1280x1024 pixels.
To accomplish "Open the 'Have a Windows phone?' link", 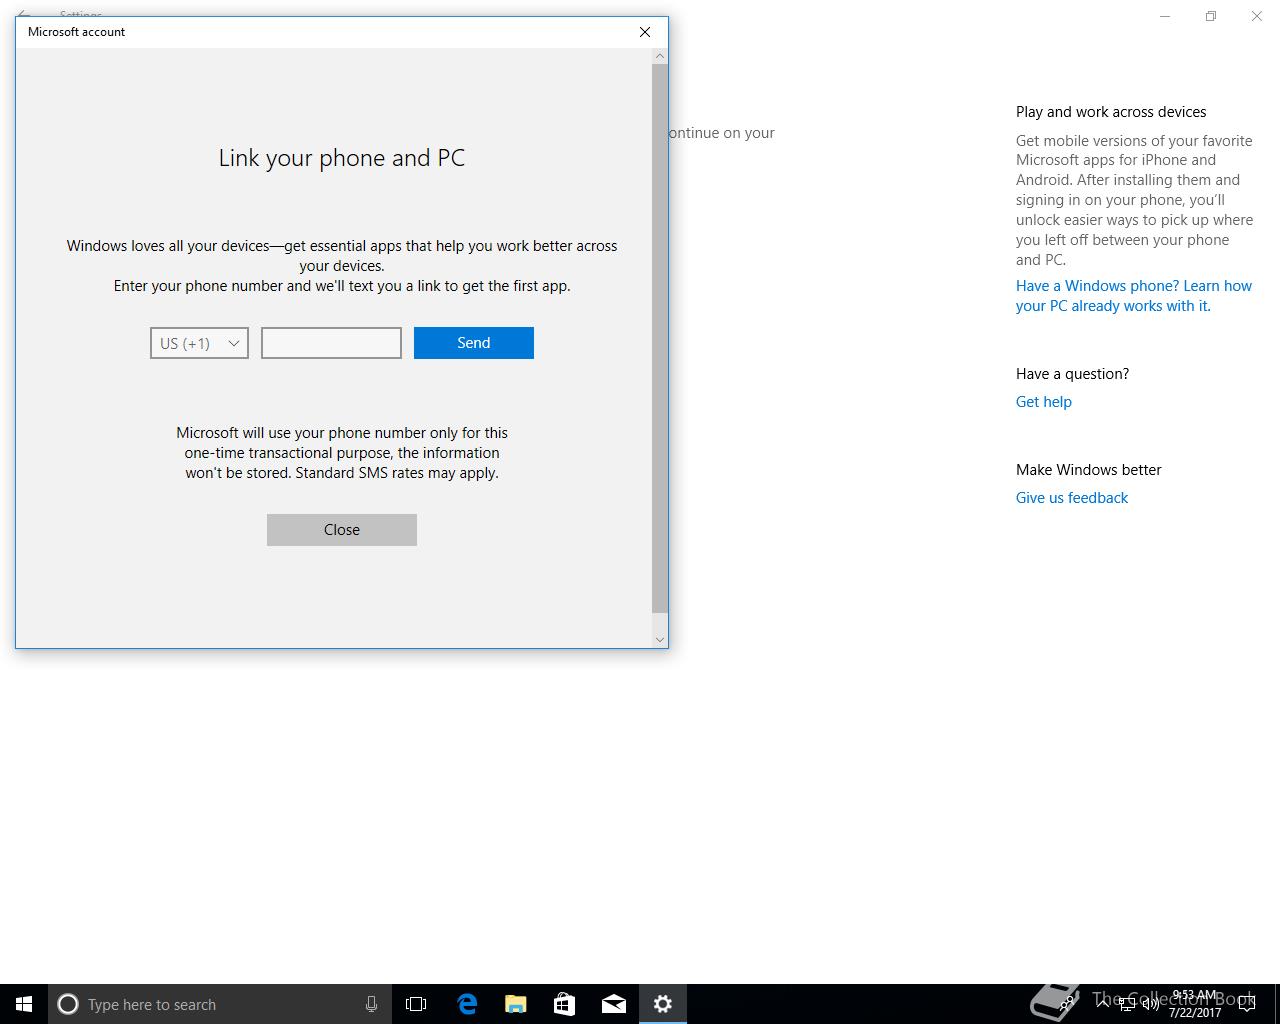I will point(1134,296).
